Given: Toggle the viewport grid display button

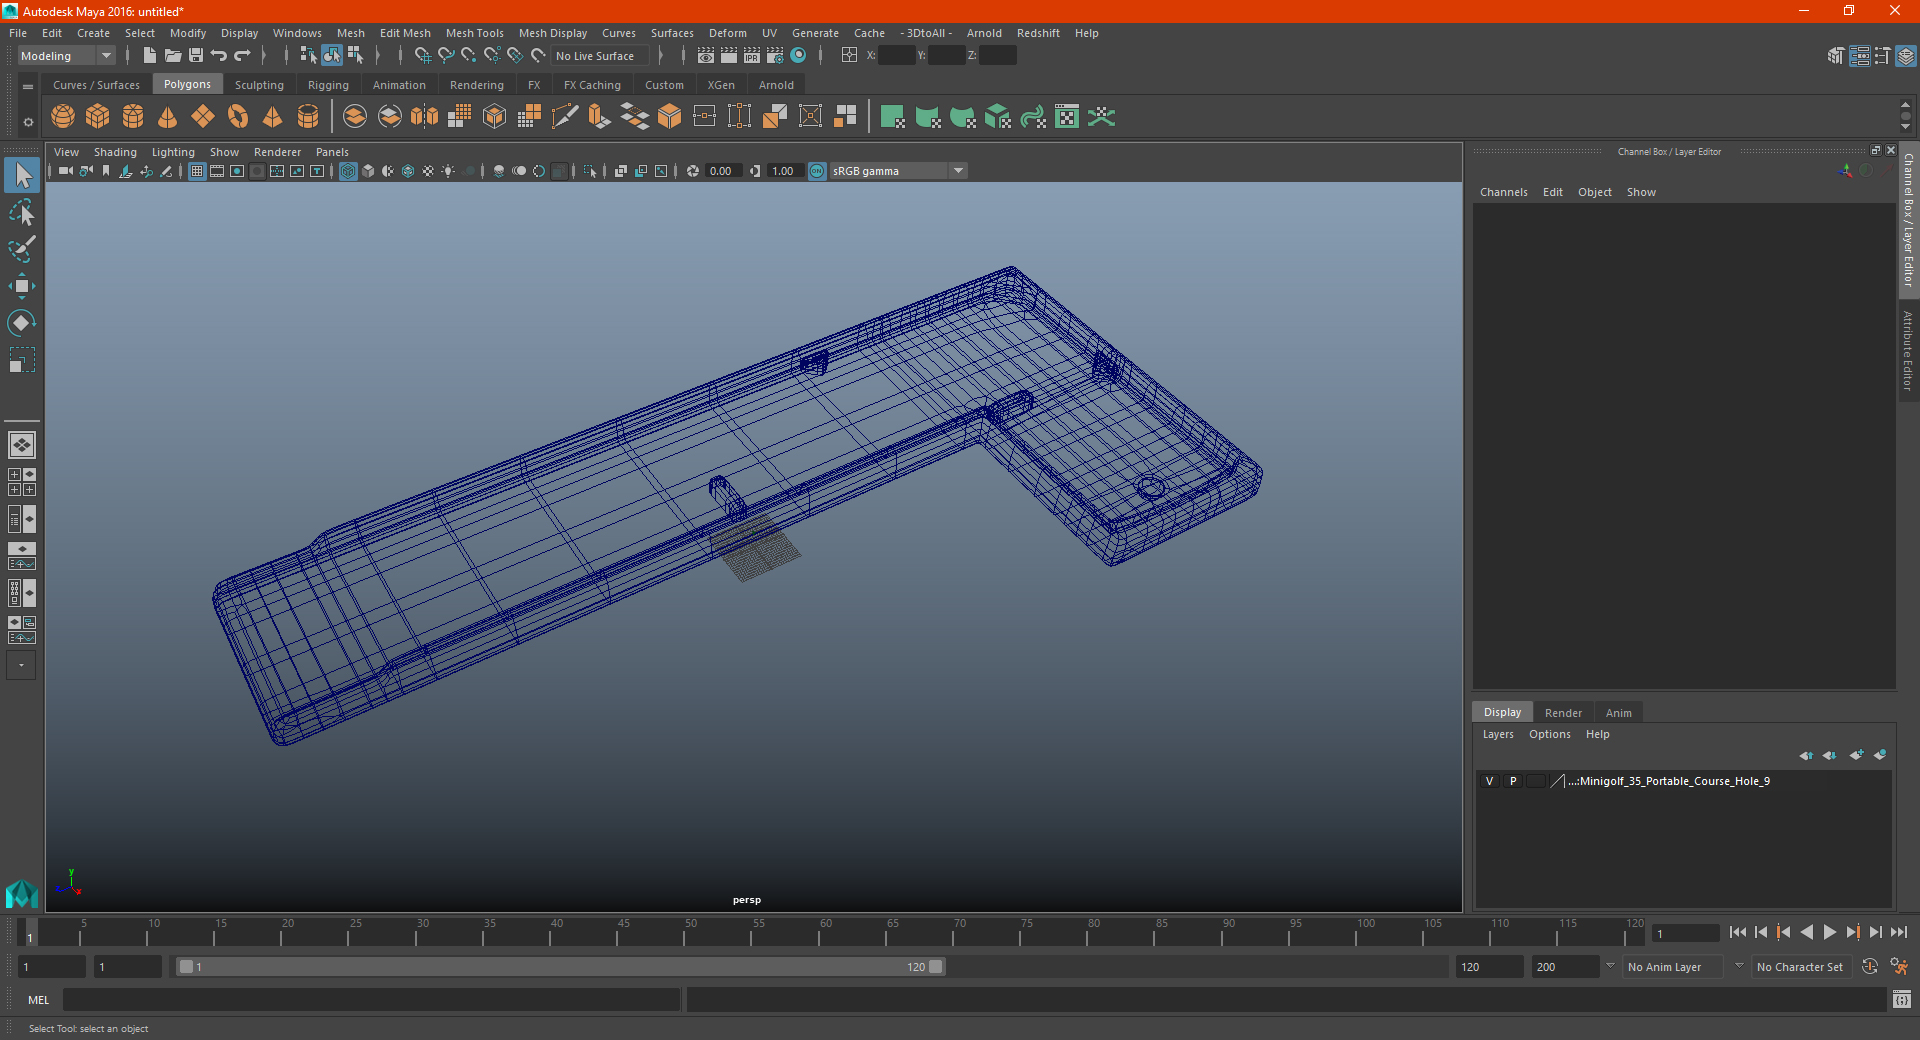Looking at the screenshot, I should click(x=197, y=171).
